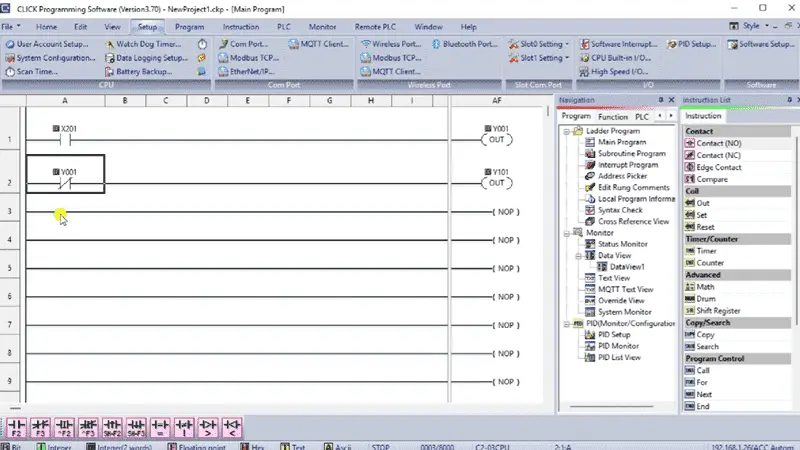Open Bluetooth Port setup
The height and width of the screenshot is (450, 800).
(464, 44)
